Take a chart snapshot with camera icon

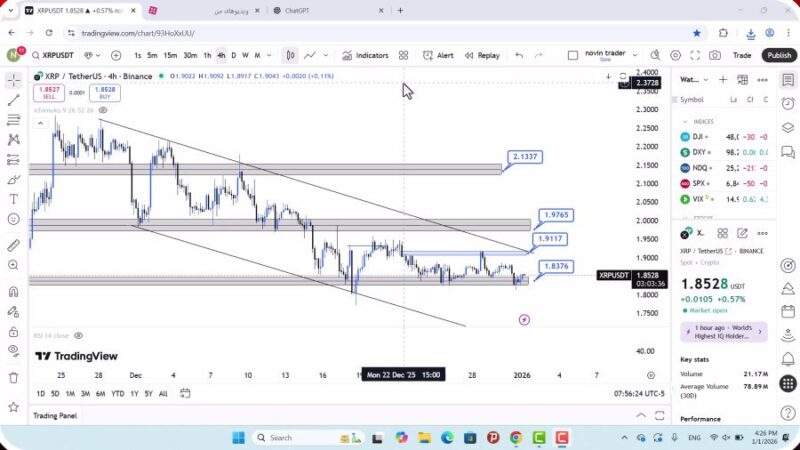pyautogui.click(x=715, y=56)
